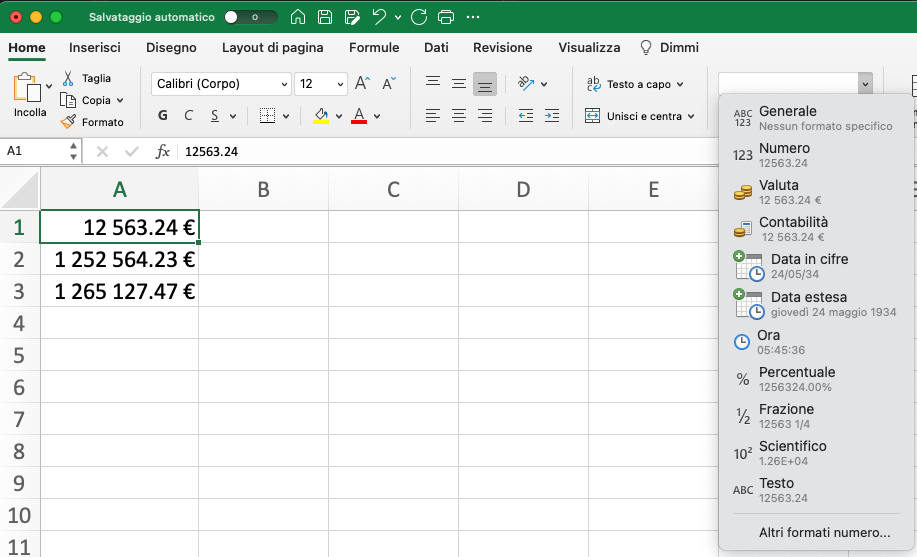Expand underline style options arrow
The height and width of the screenshot is (557, 917).
point(233,116)
